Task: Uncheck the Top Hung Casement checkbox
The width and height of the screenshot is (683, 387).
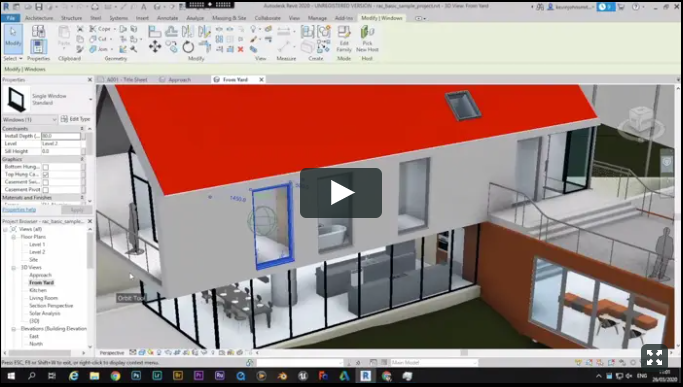Action: pos(46,174)
